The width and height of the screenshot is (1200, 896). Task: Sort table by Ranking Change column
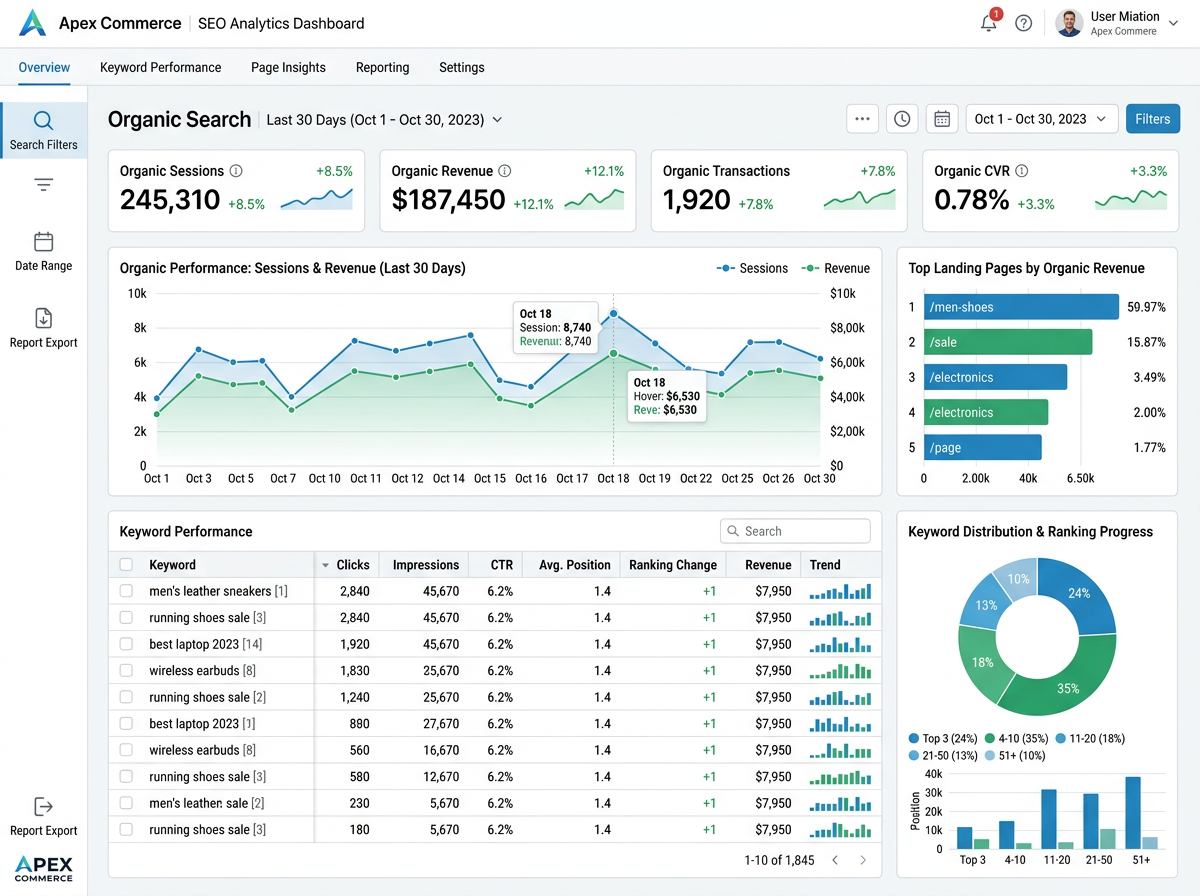pyautogui.click(x=673, y=565)
